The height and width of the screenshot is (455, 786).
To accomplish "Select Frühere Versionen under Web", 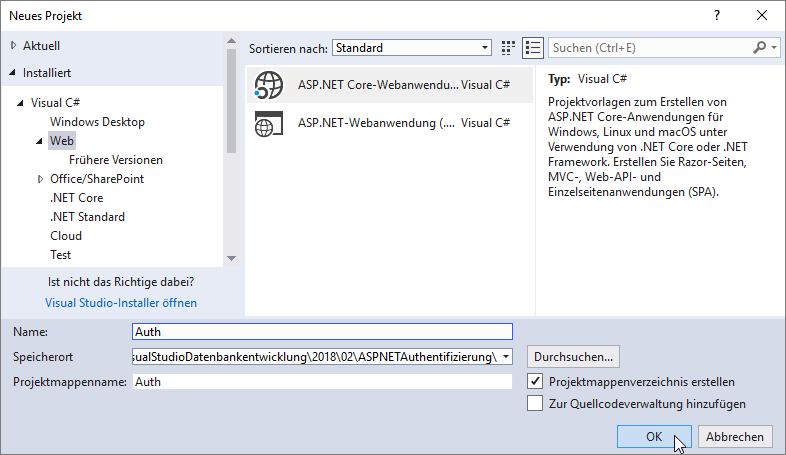I will click(x=116, y=160).
